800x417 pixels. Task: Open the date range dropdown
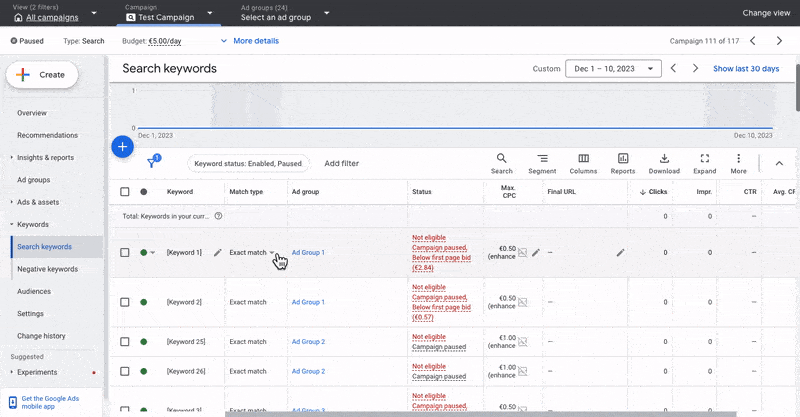tap(613, 69)
